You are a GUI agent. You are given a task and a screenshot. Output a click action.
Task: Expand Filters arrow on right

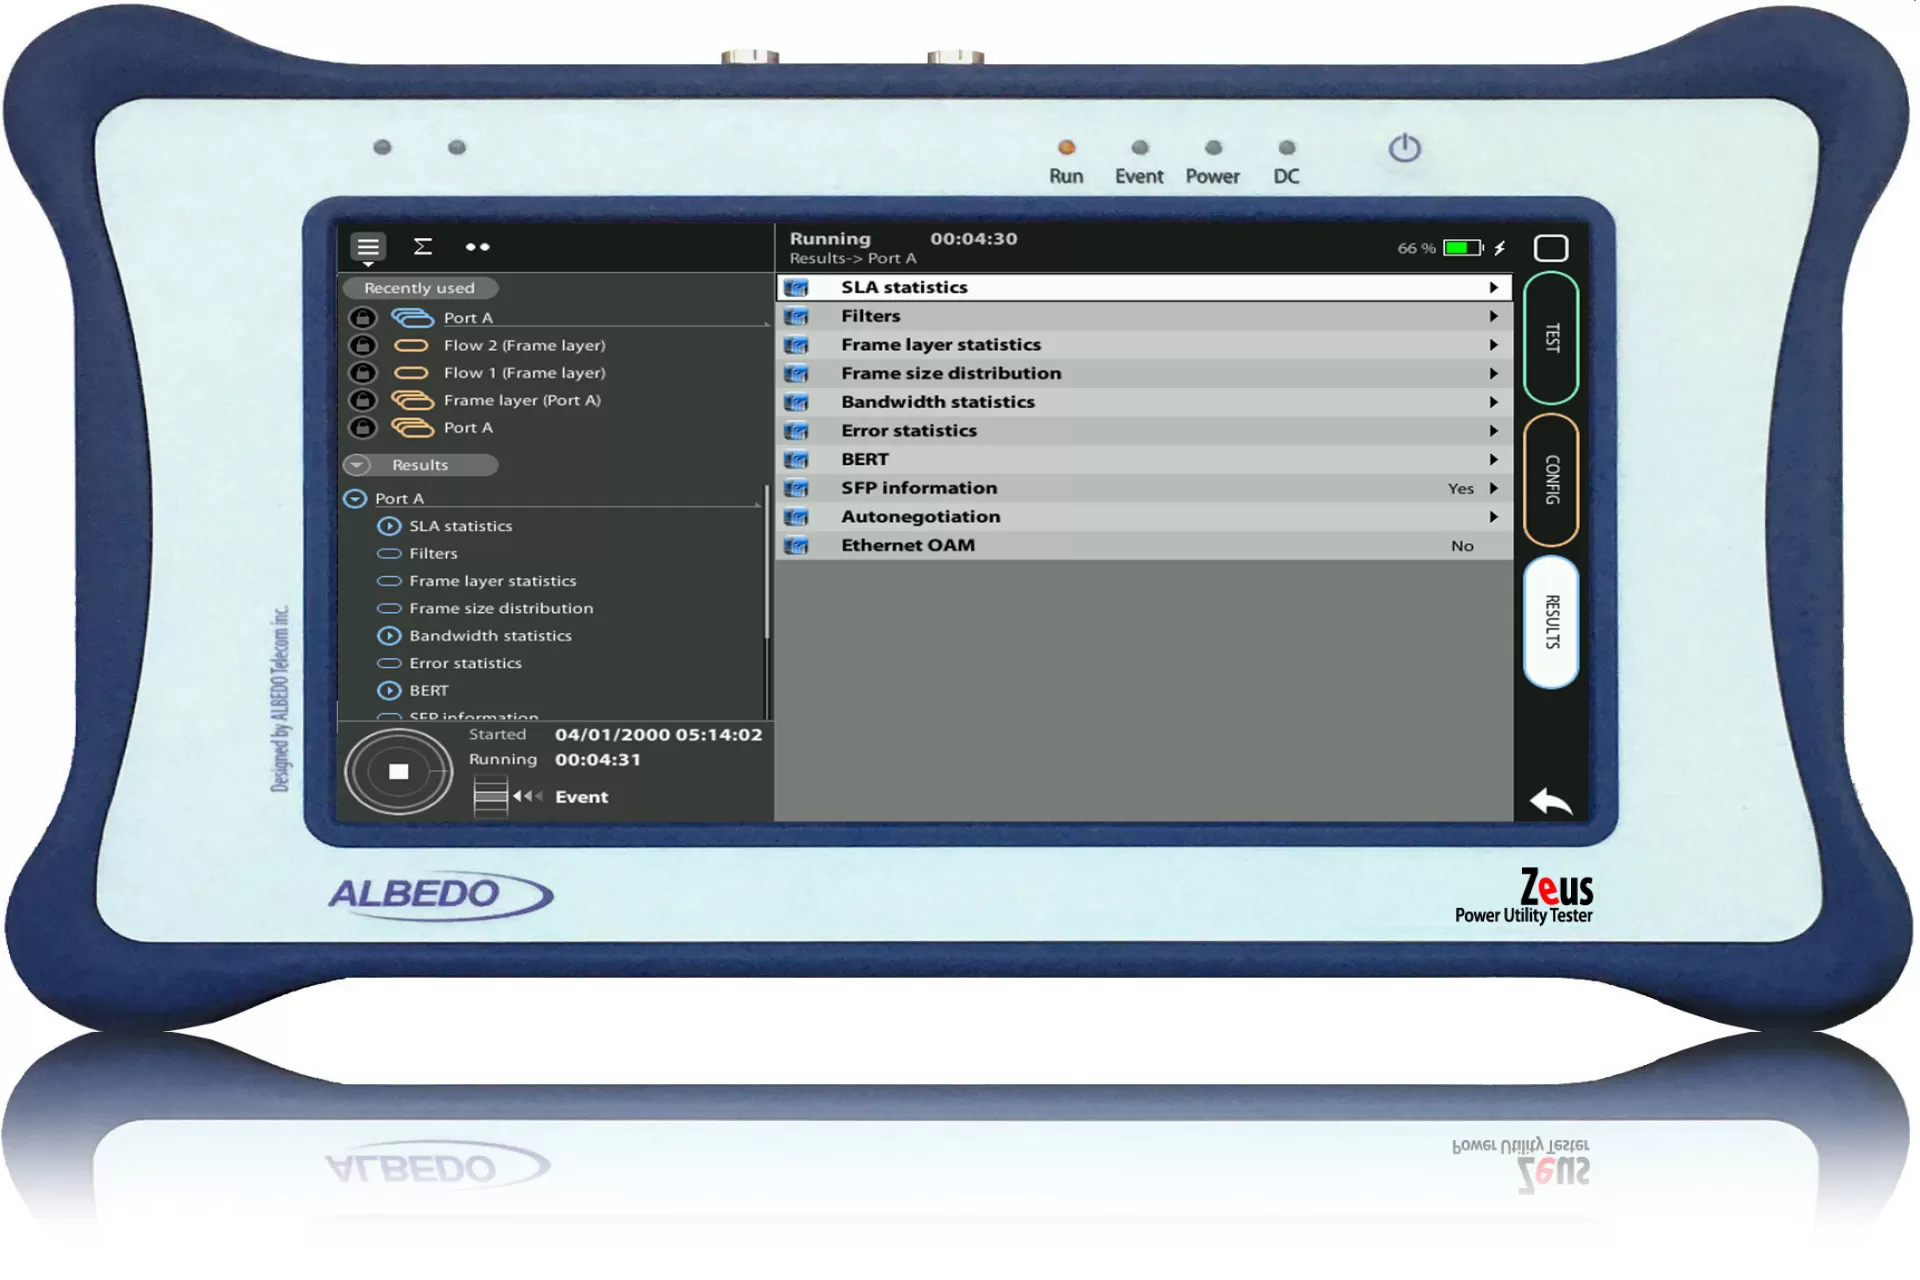(x=1493, y=316)
